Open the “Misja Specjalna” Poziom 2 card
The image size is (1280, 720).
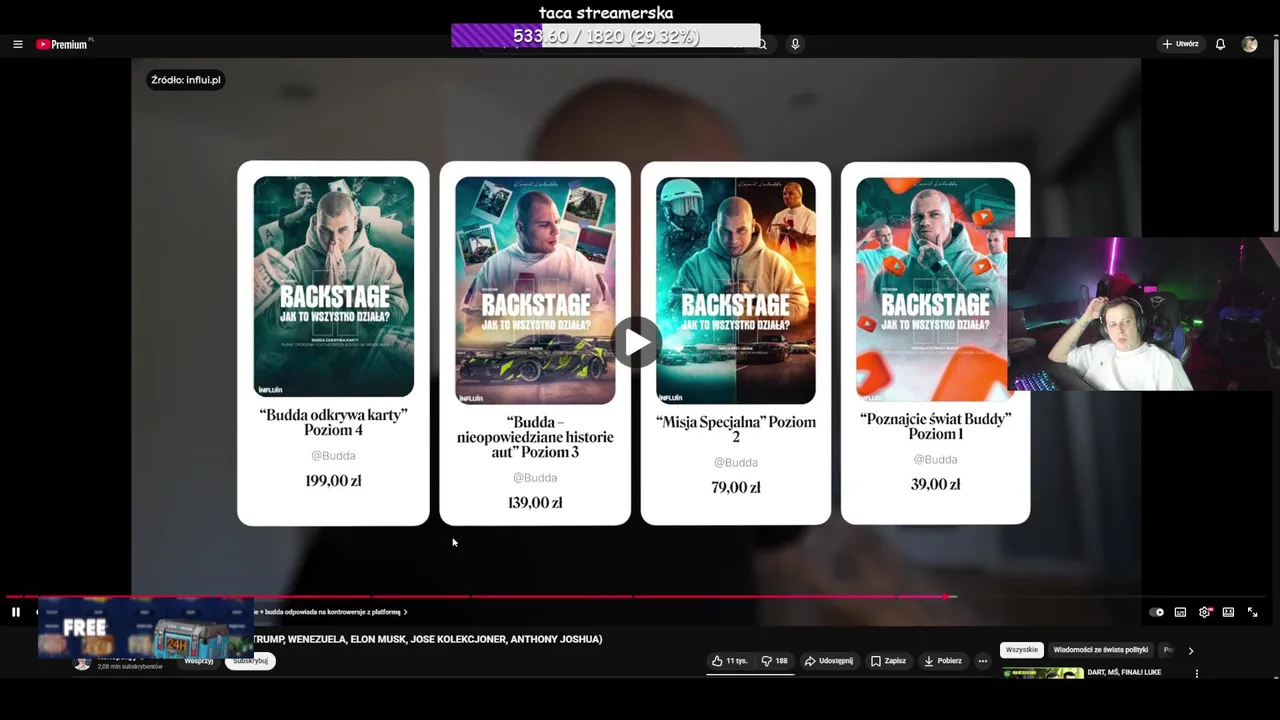(x=736, y=343)
